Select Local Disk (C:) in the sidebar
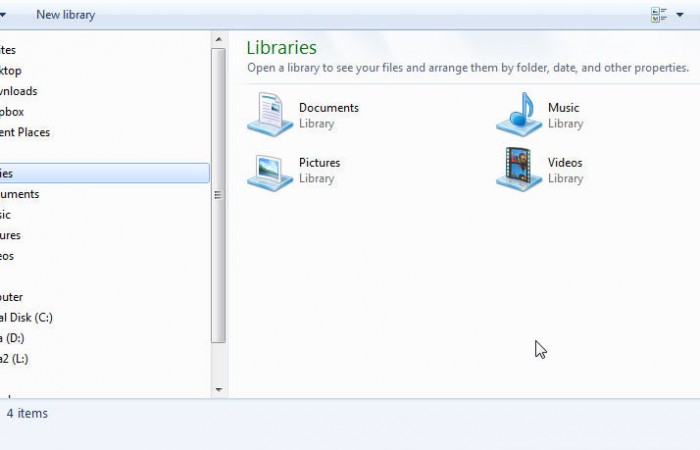 pyautogui.click(x=26, y=317)
